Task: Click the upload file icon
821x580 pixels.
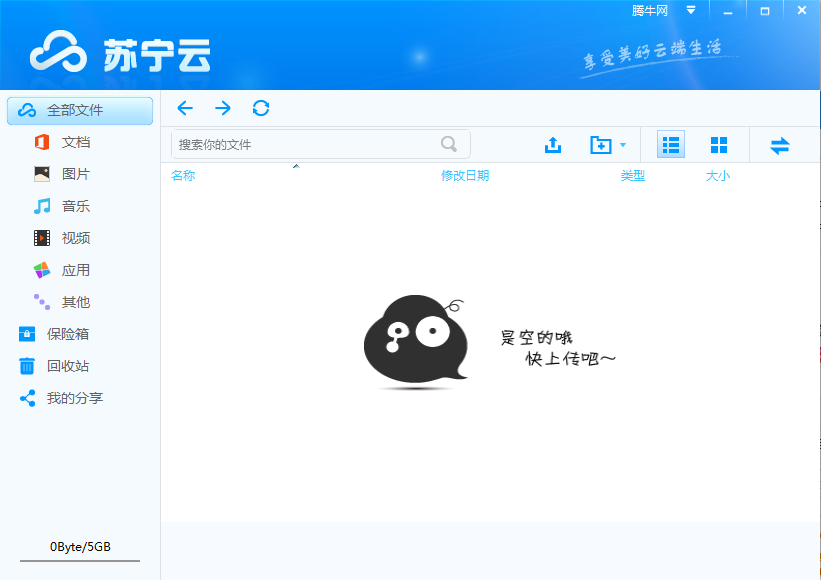Action: point(553,144)
